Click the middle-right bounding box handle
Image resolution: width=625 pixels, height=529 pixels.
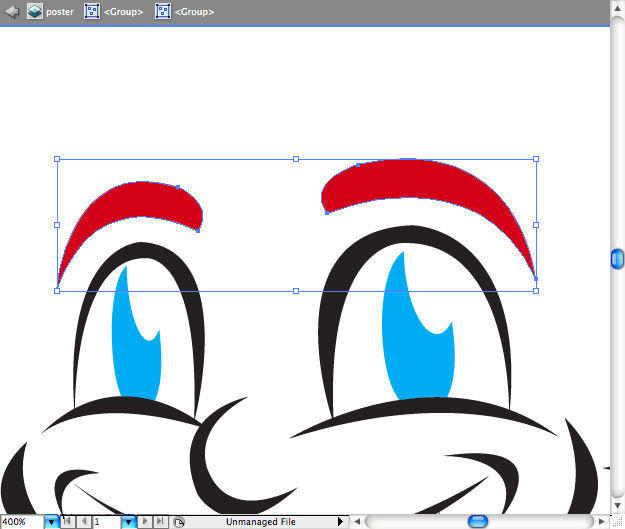tap(536, 225)
